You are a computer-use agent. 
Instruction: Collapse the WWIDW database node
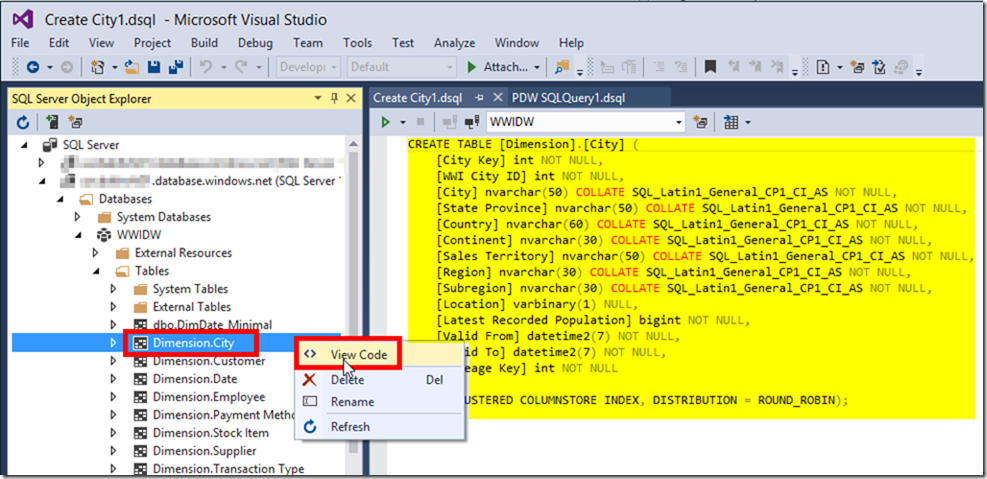(x=78, y=235)
